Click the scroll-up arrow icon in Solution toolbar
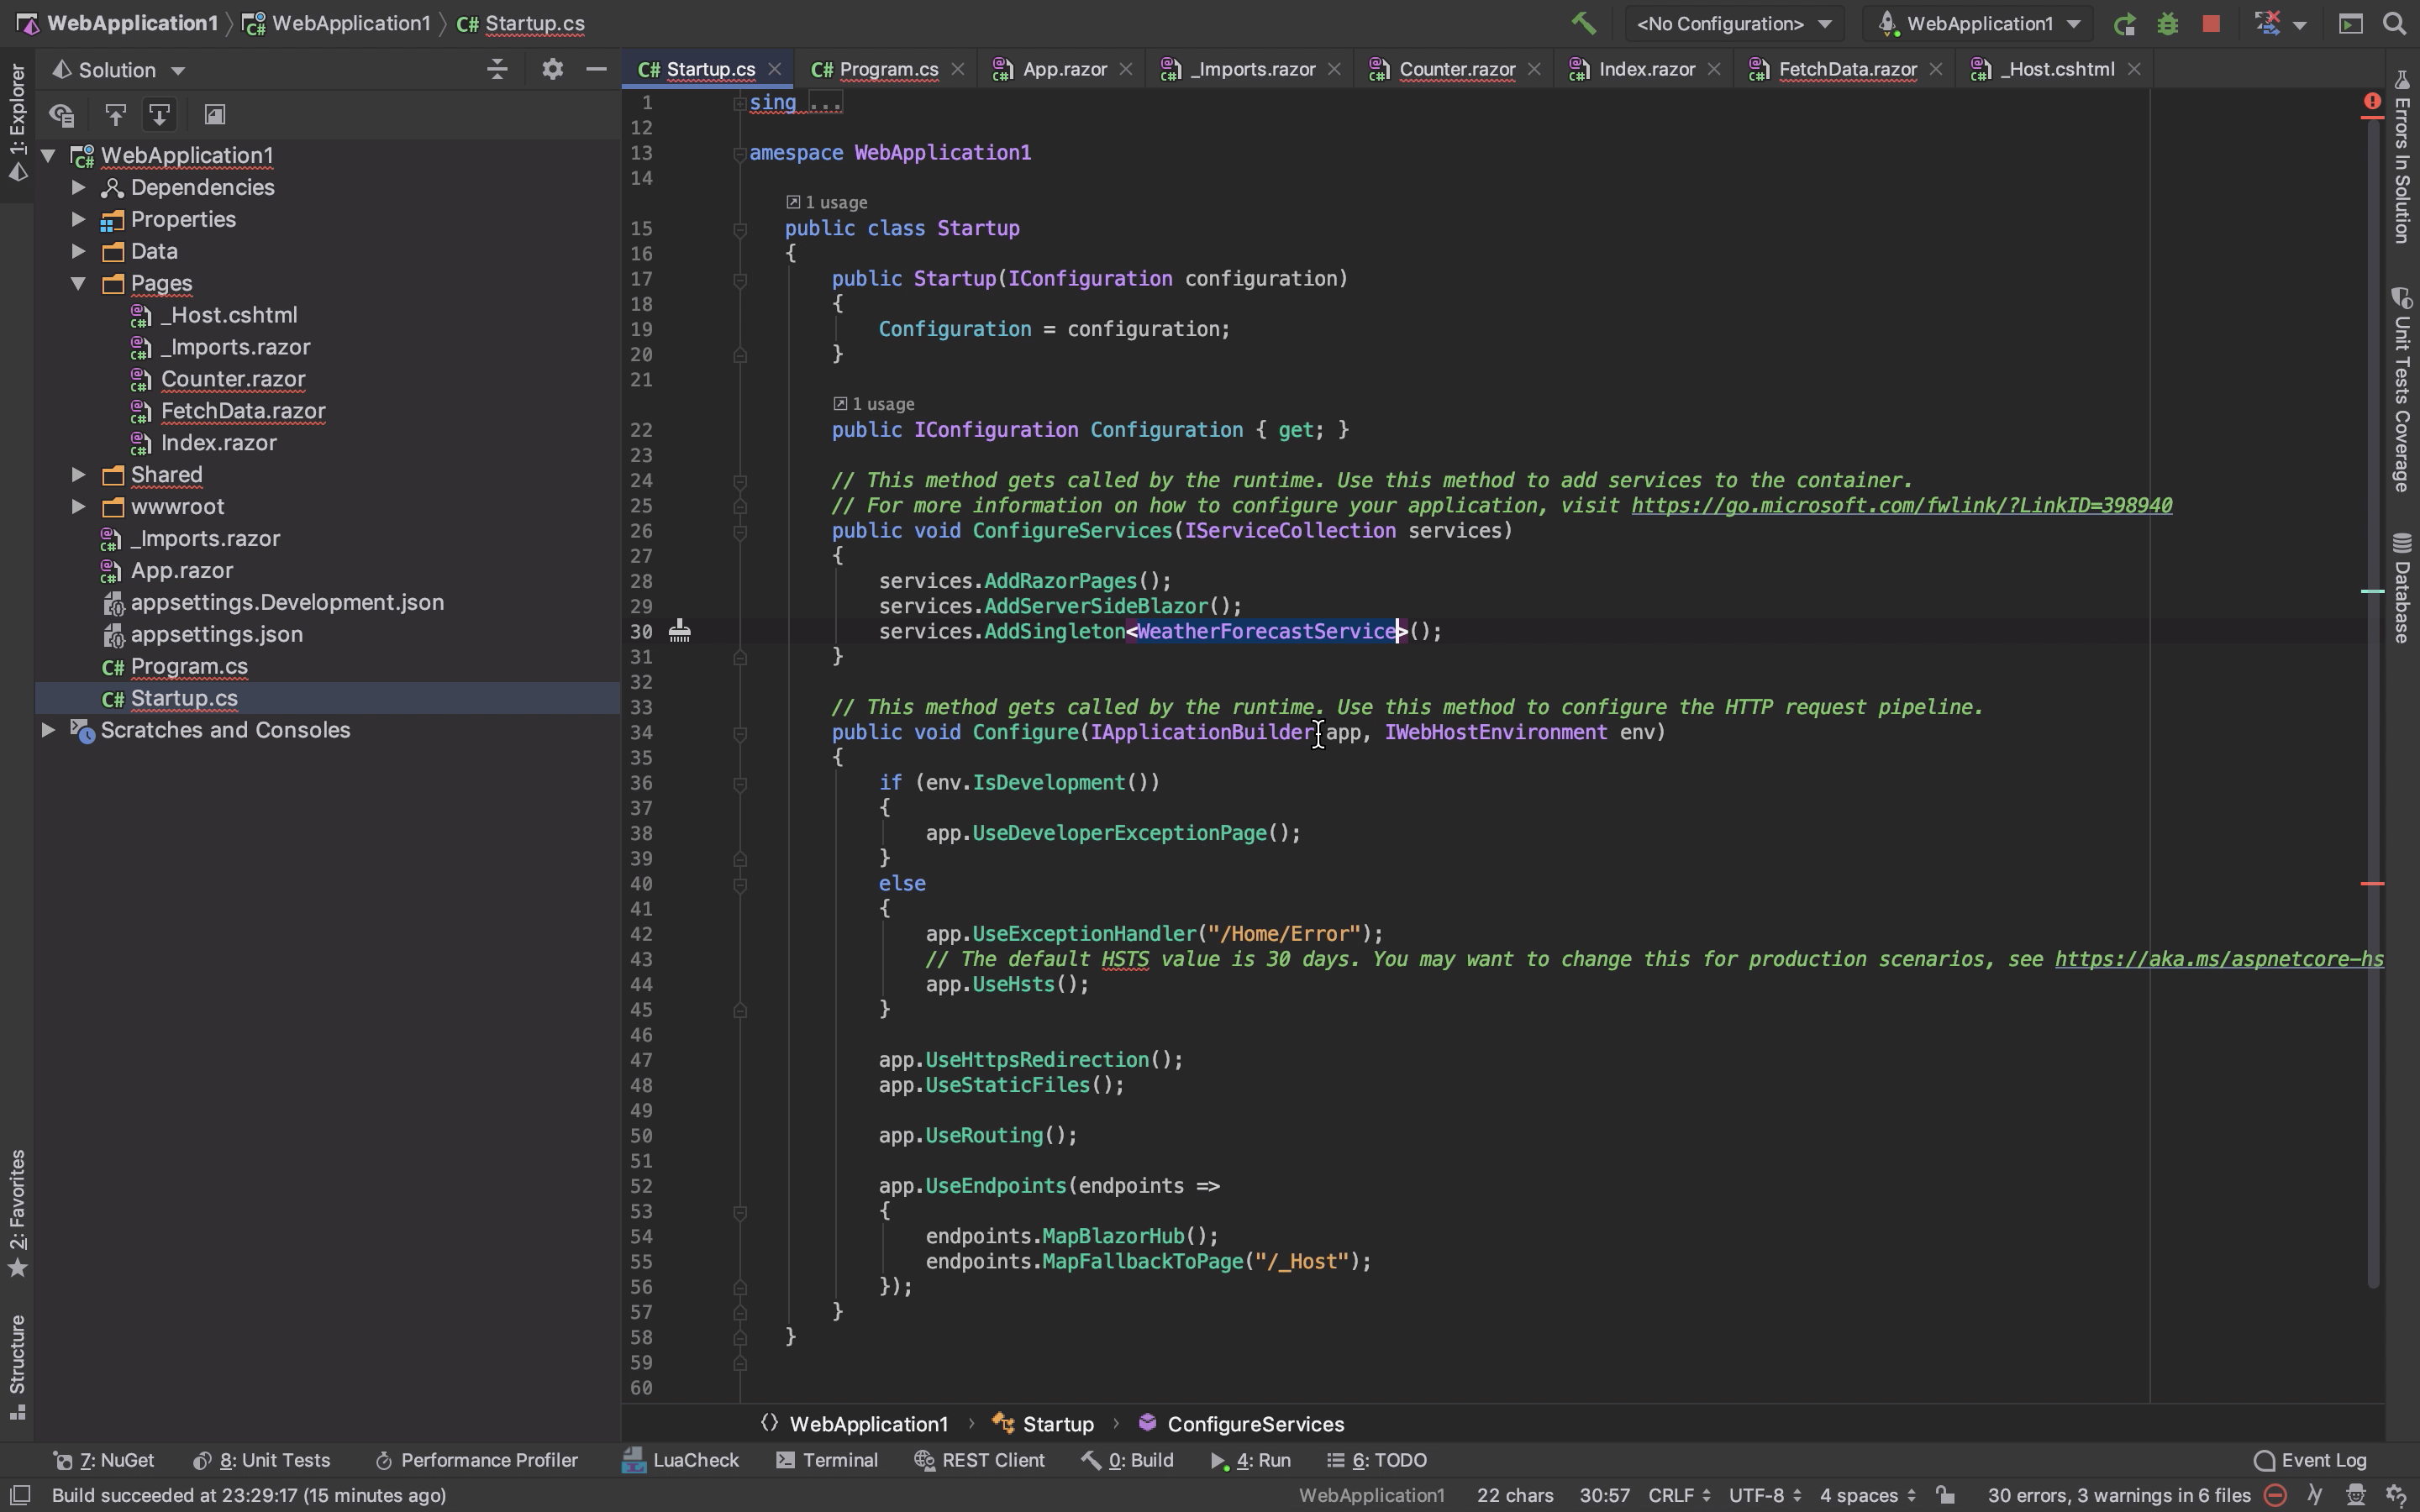This screenshot has height=1512, width=2420. tap(115, 115)
